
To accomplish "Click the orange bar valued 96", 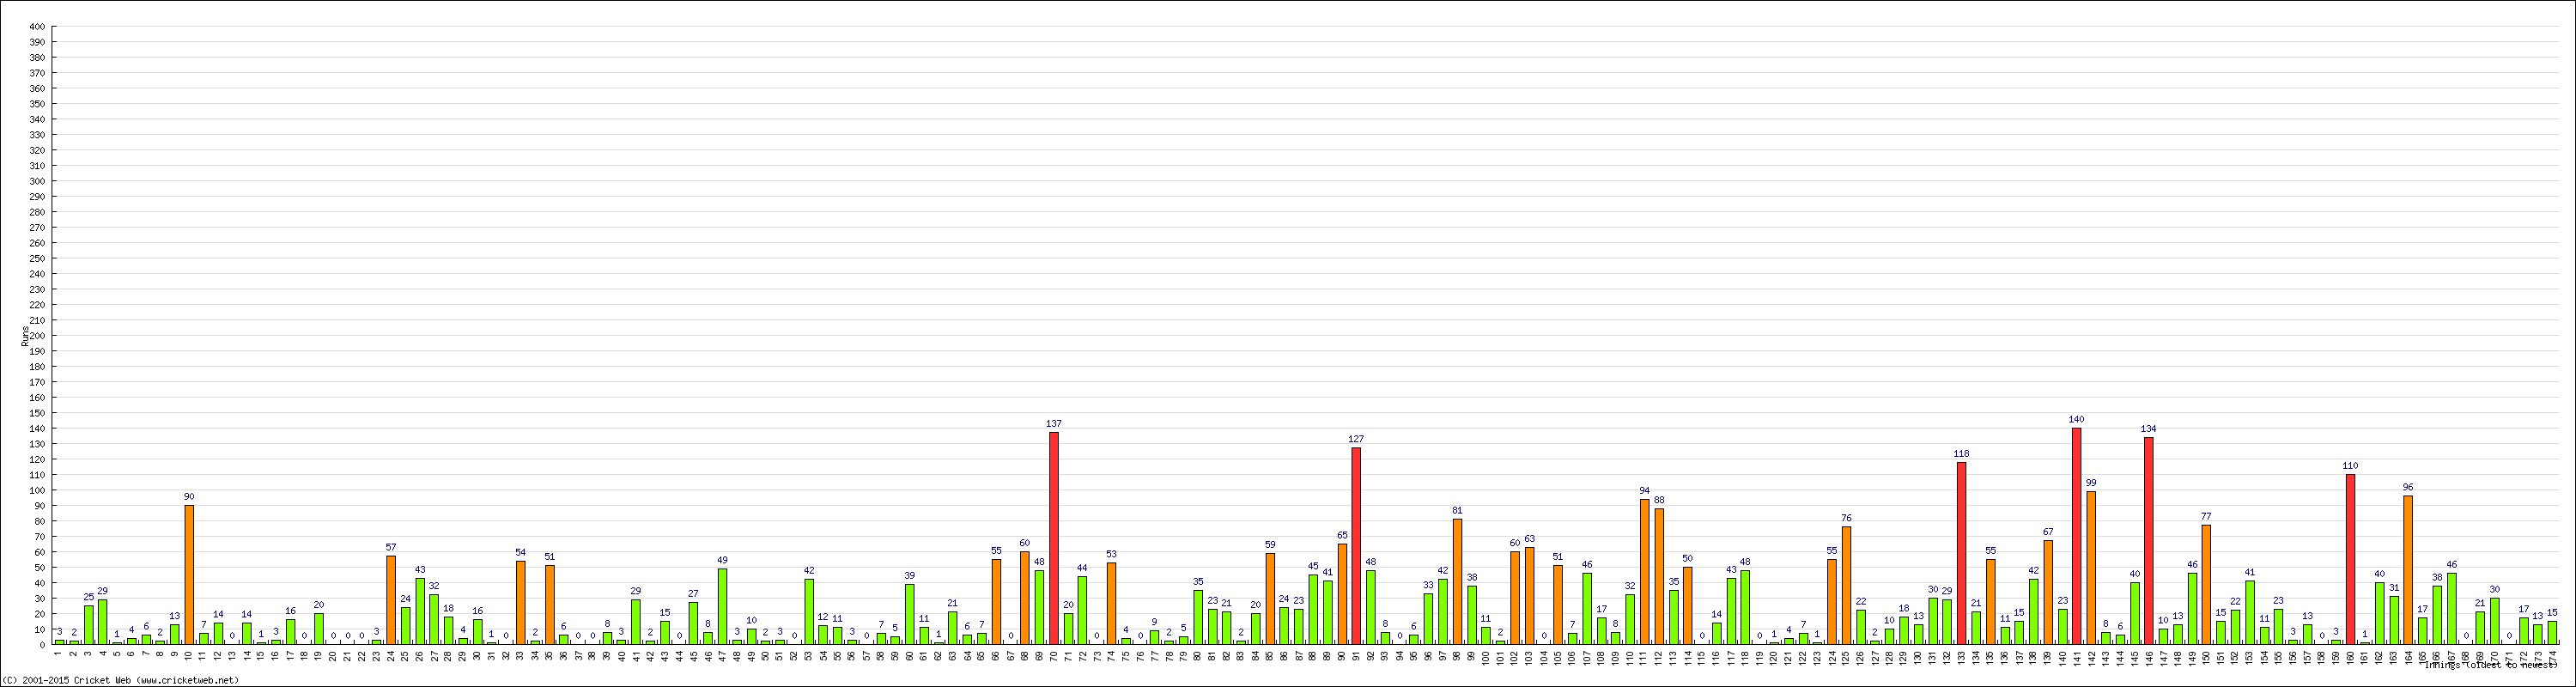I will (x=2408, y=570).
